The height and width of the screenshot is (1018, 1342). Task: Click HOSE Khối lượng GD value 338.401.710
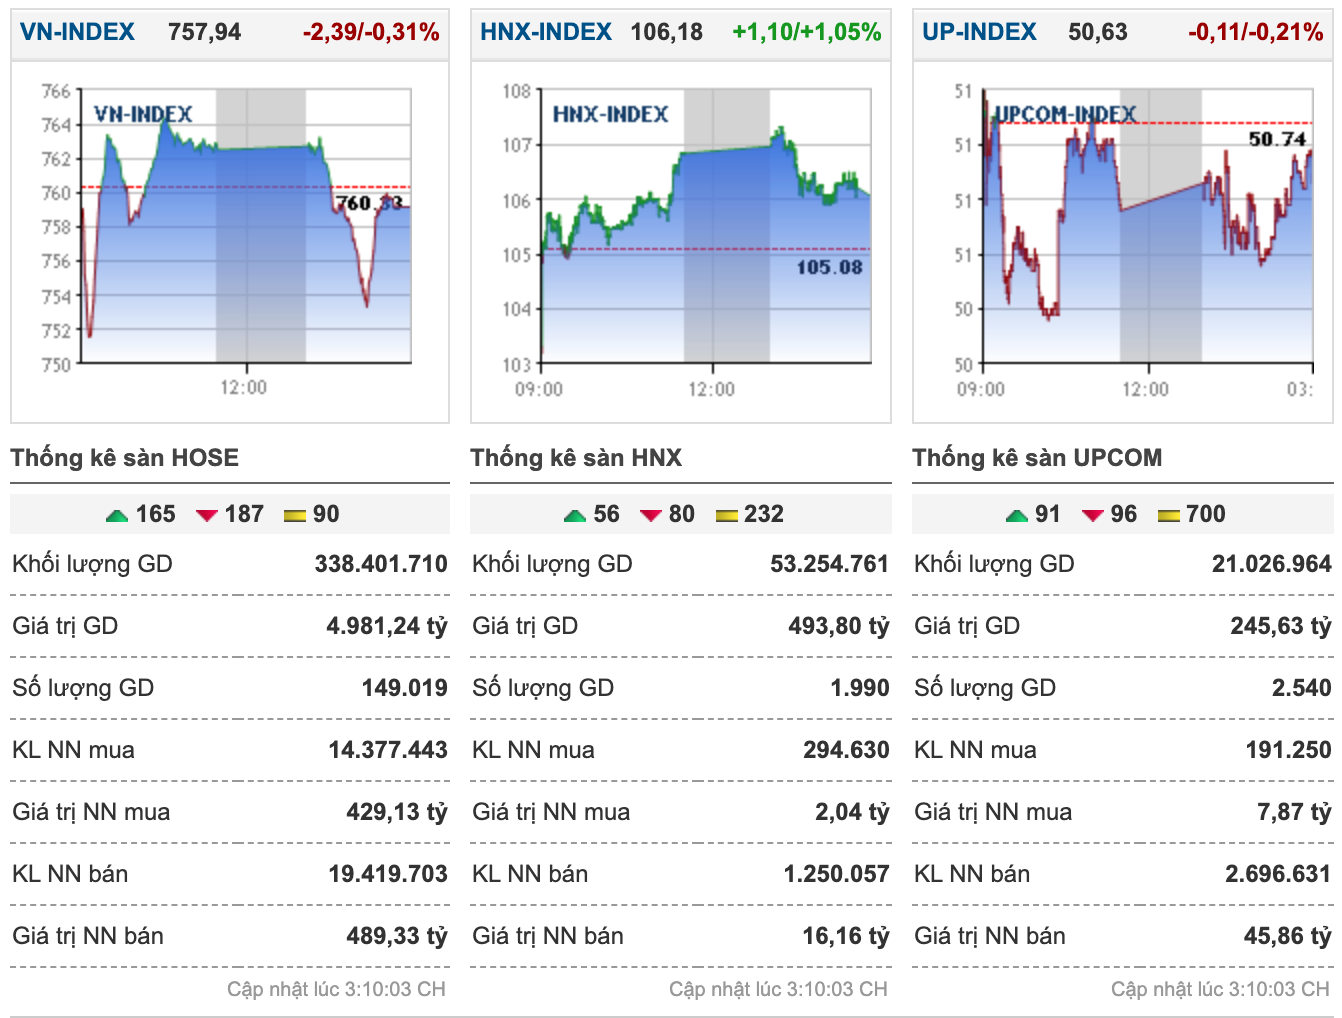point(381,564)
